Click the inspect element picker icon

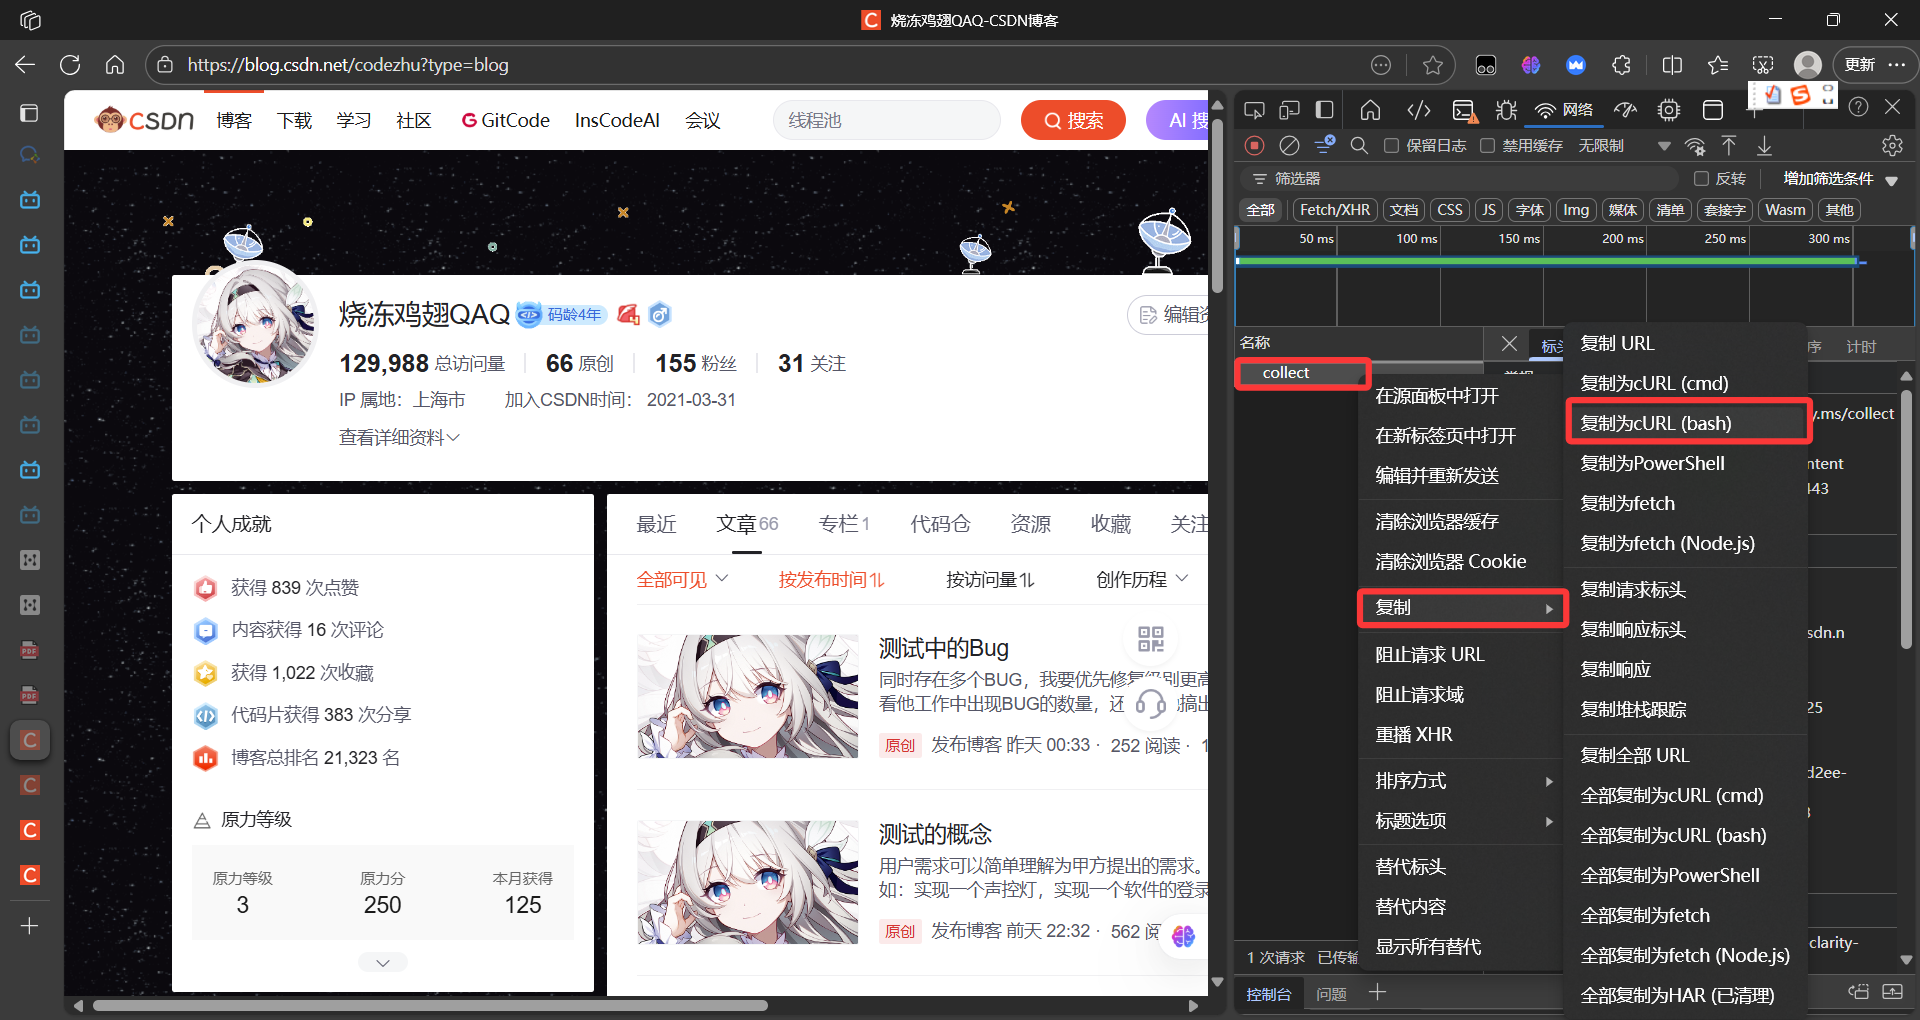coord(1254,110)
